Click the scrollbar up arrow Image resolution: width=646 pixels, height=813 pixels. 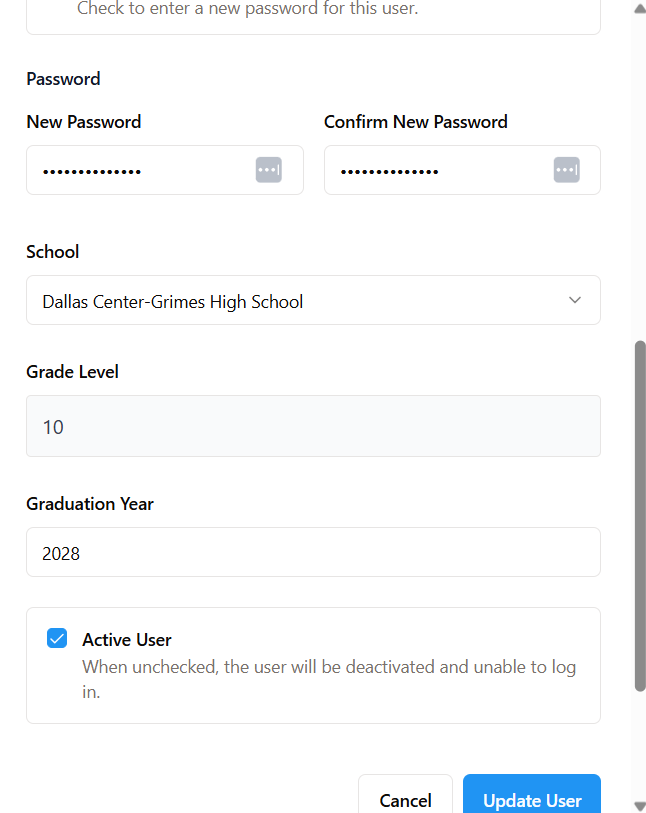(640, 8)
